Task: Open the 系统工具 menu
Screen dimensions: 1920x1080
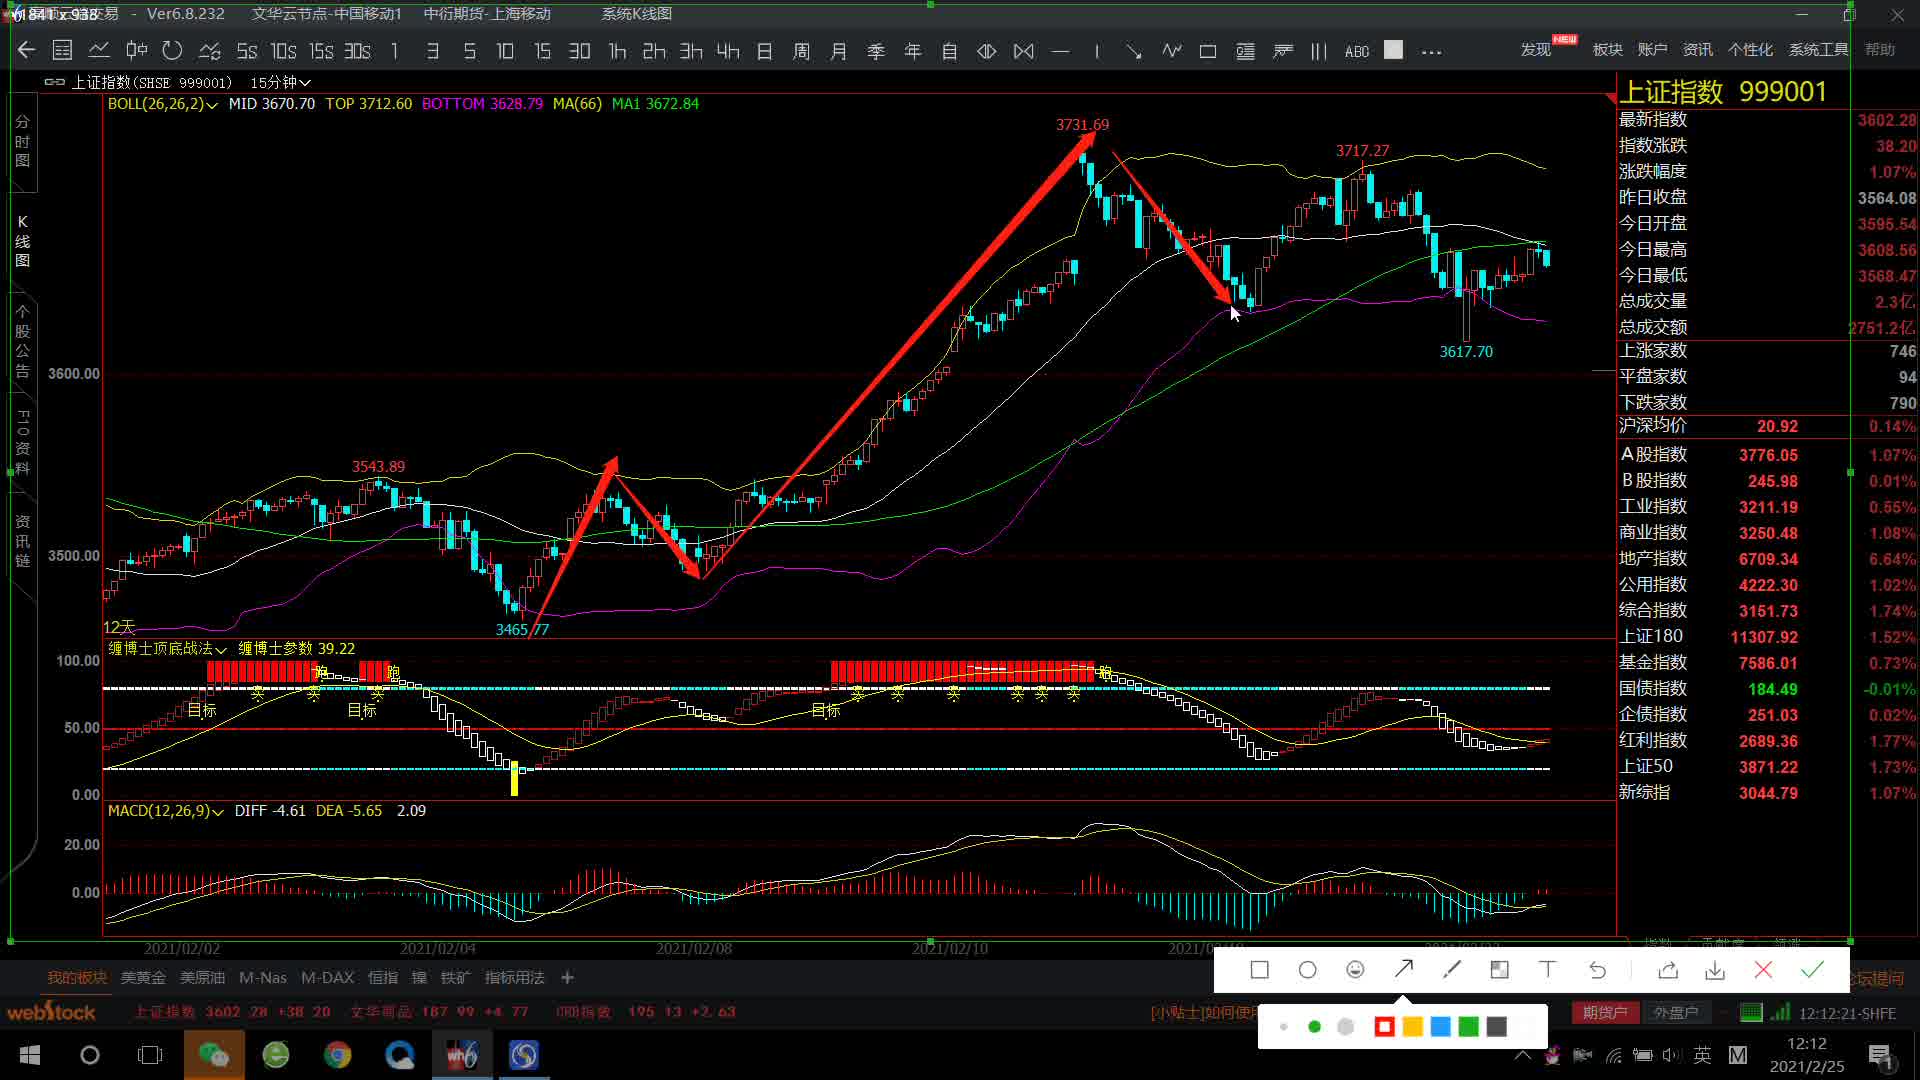Action: 1818,49
